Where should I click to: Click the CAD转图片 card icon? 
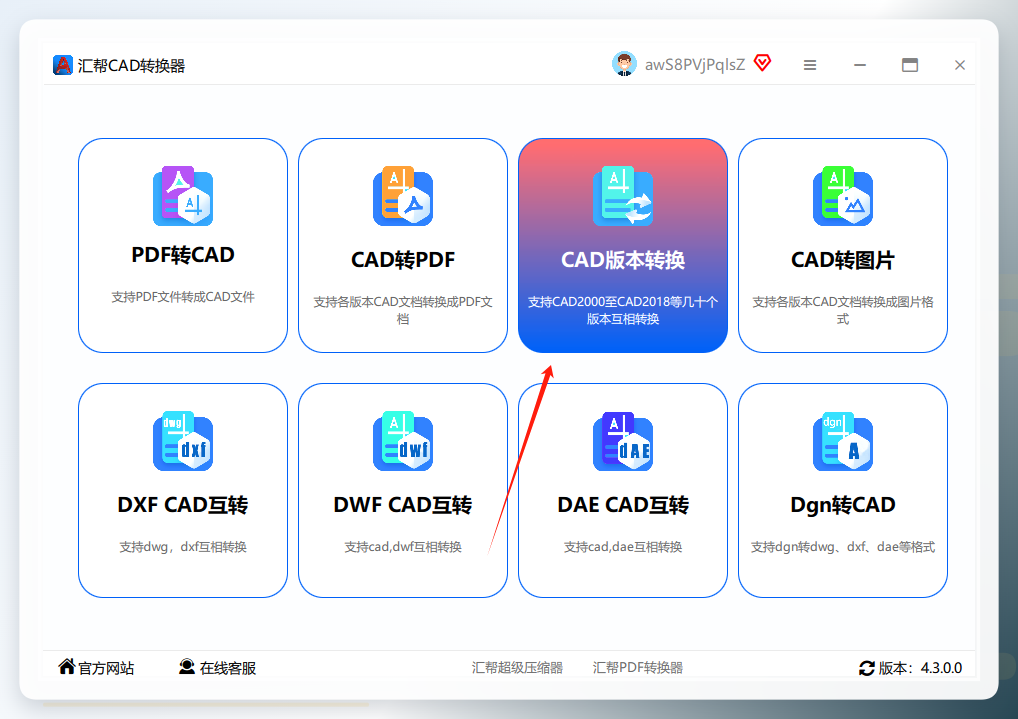coord(843,196)
